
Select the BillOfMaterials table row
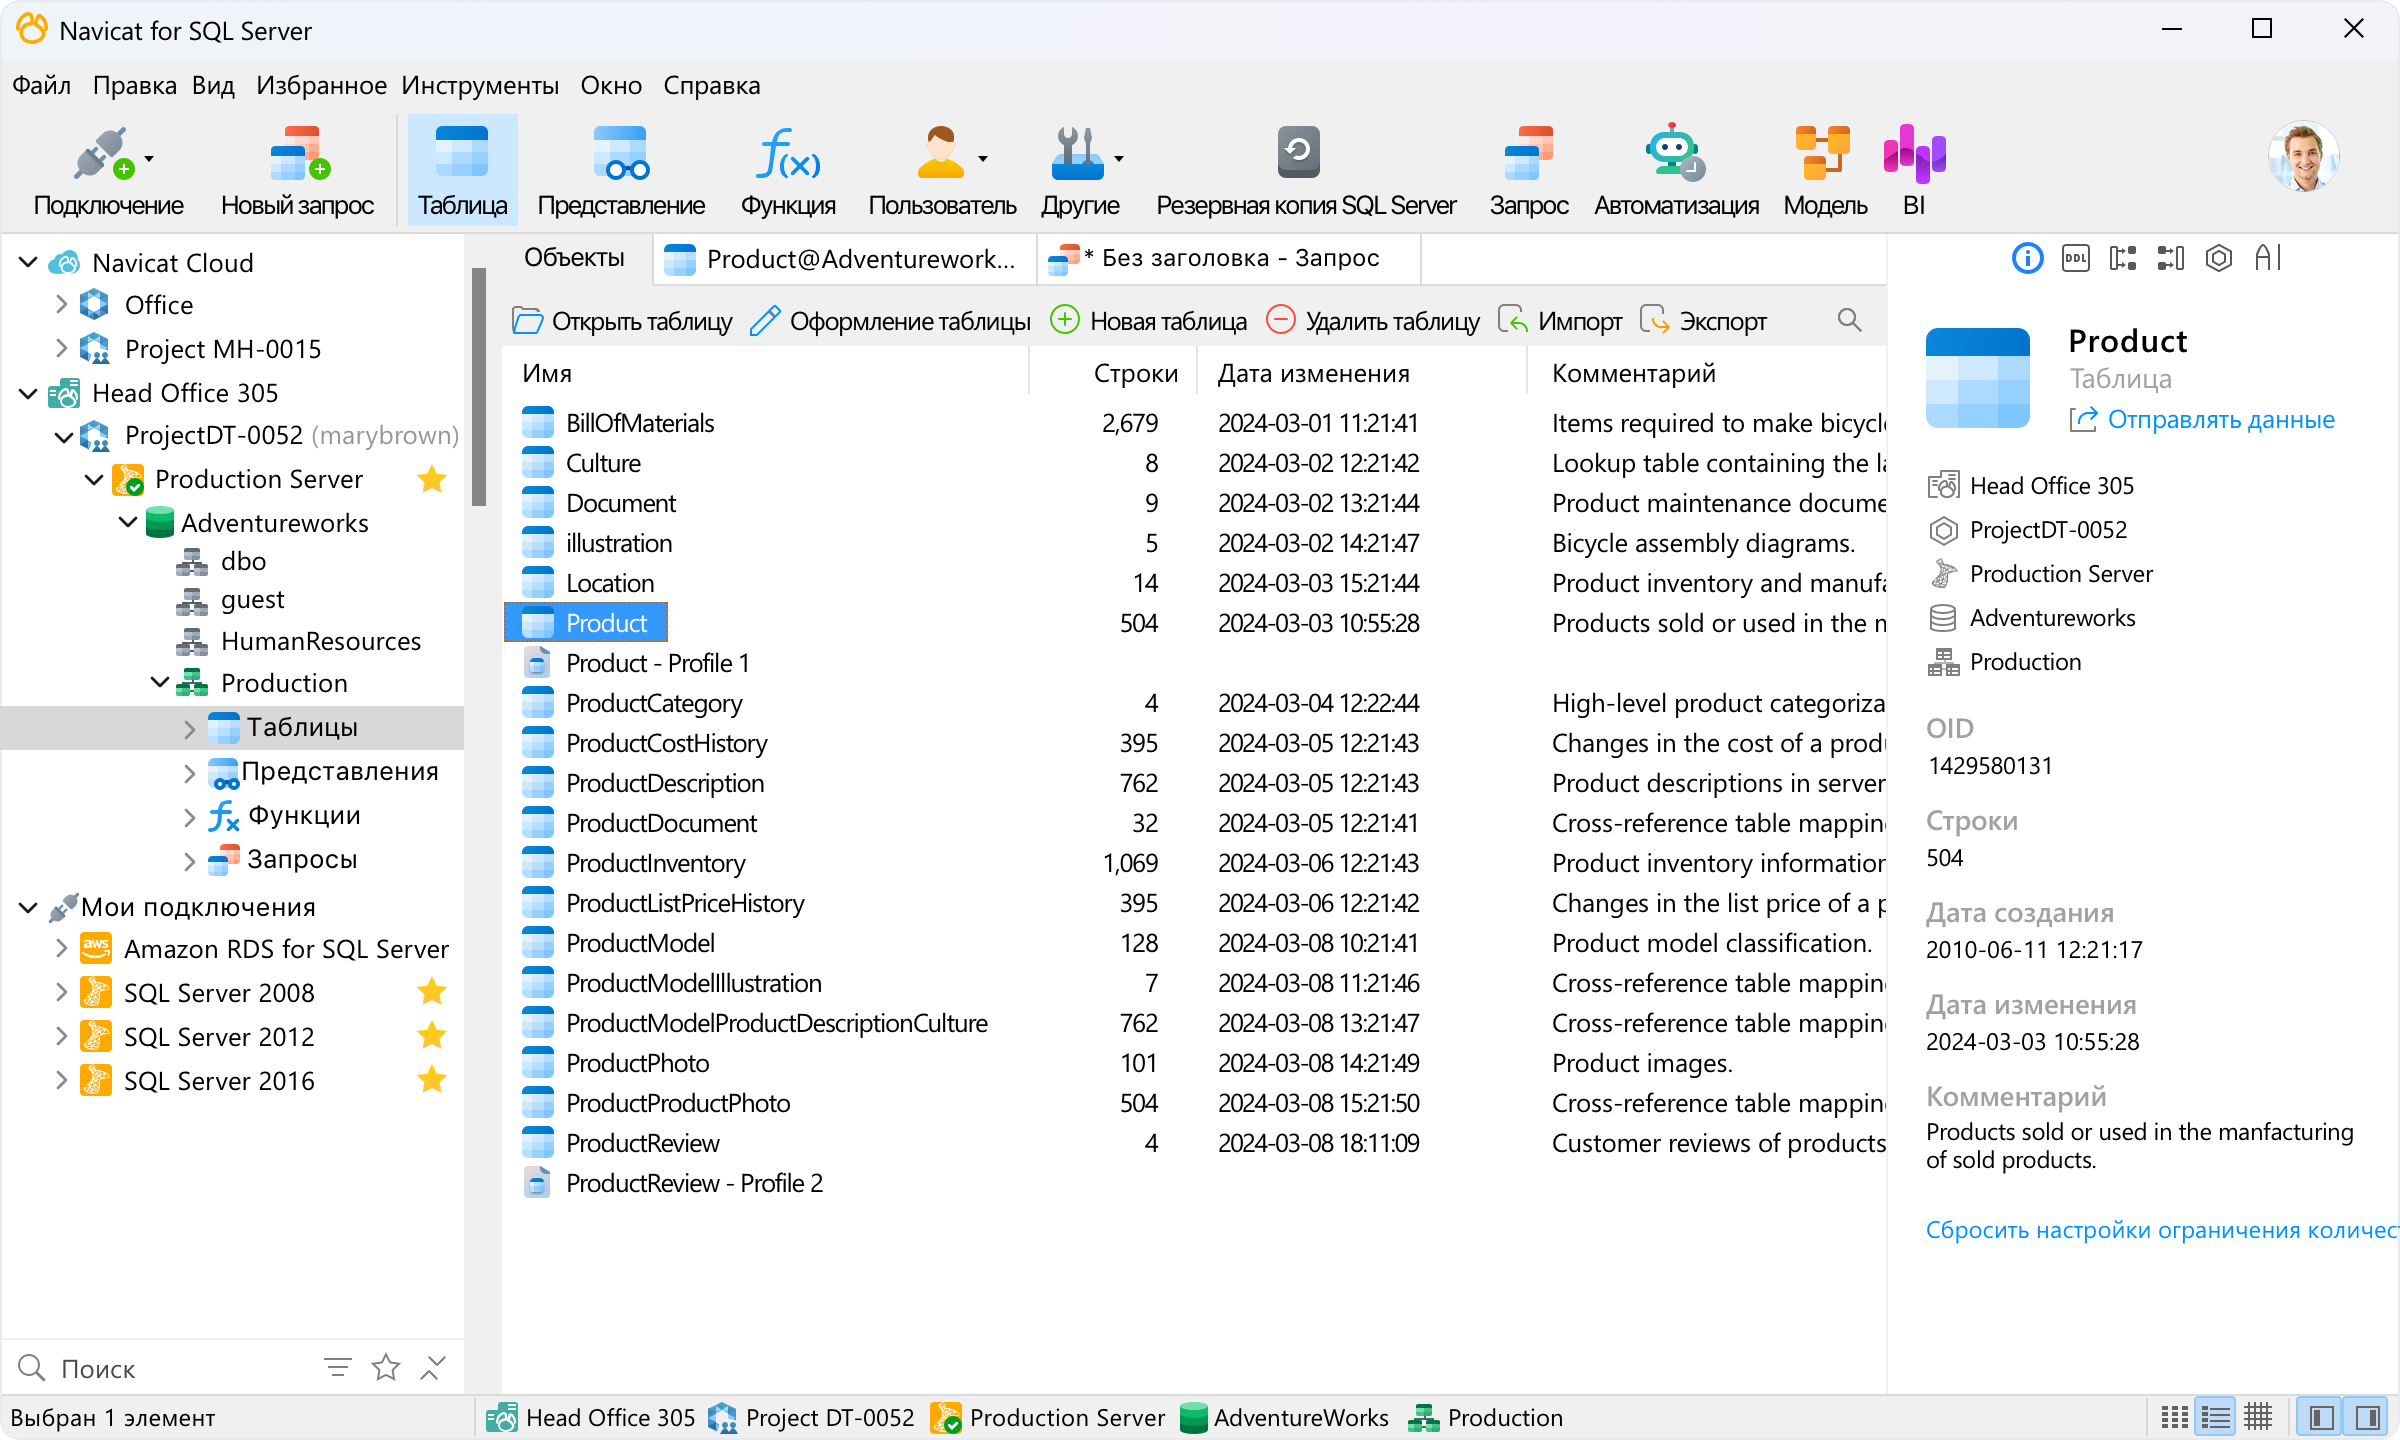pos(1194,422)
